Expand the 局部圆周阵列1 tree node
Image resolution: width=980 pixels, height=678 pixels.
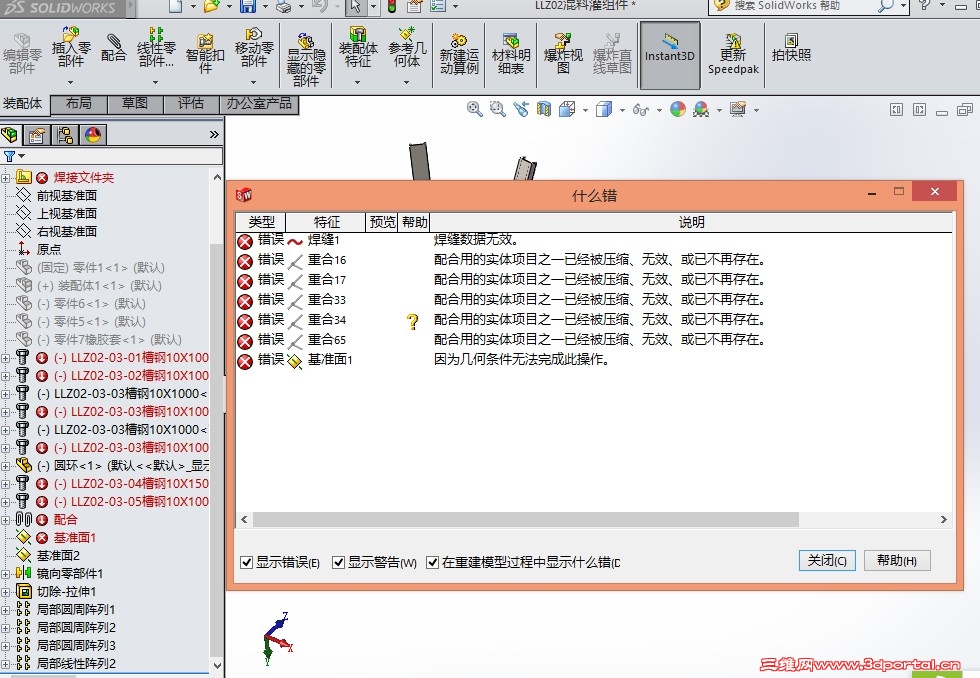[5, 610]
